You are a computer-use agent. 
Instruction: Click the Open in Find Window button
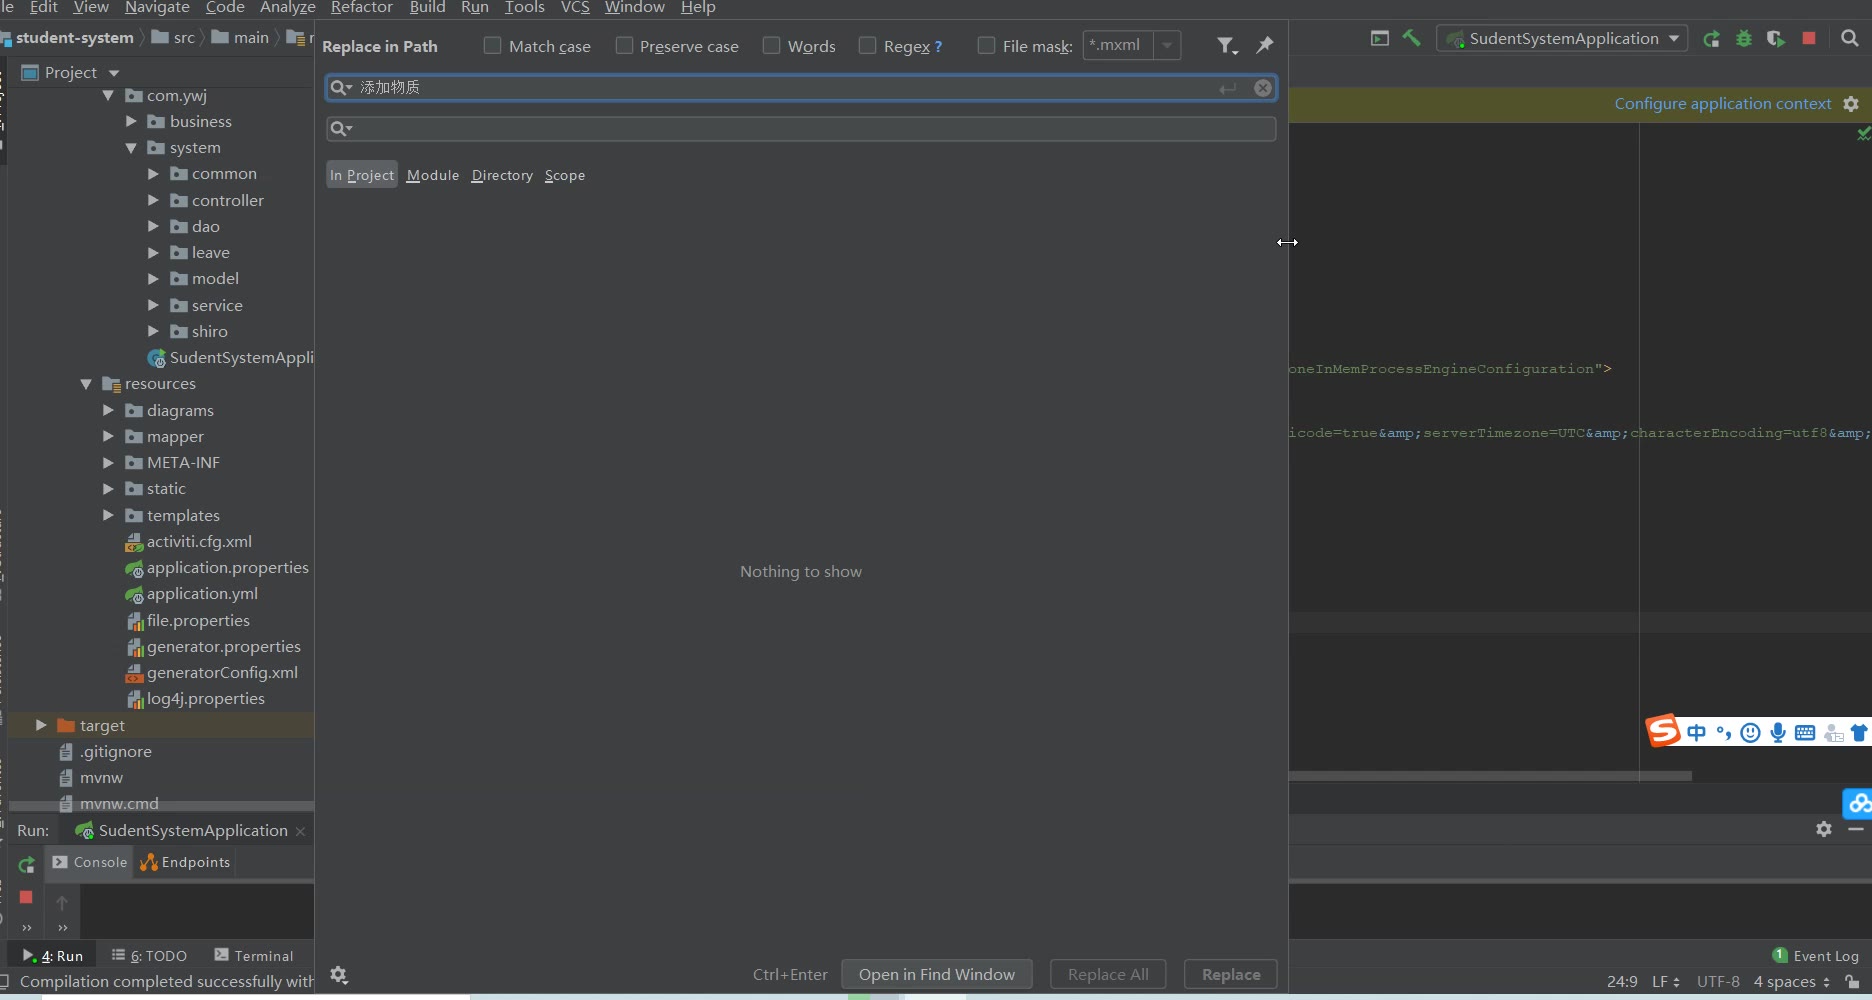click(936, 974)
